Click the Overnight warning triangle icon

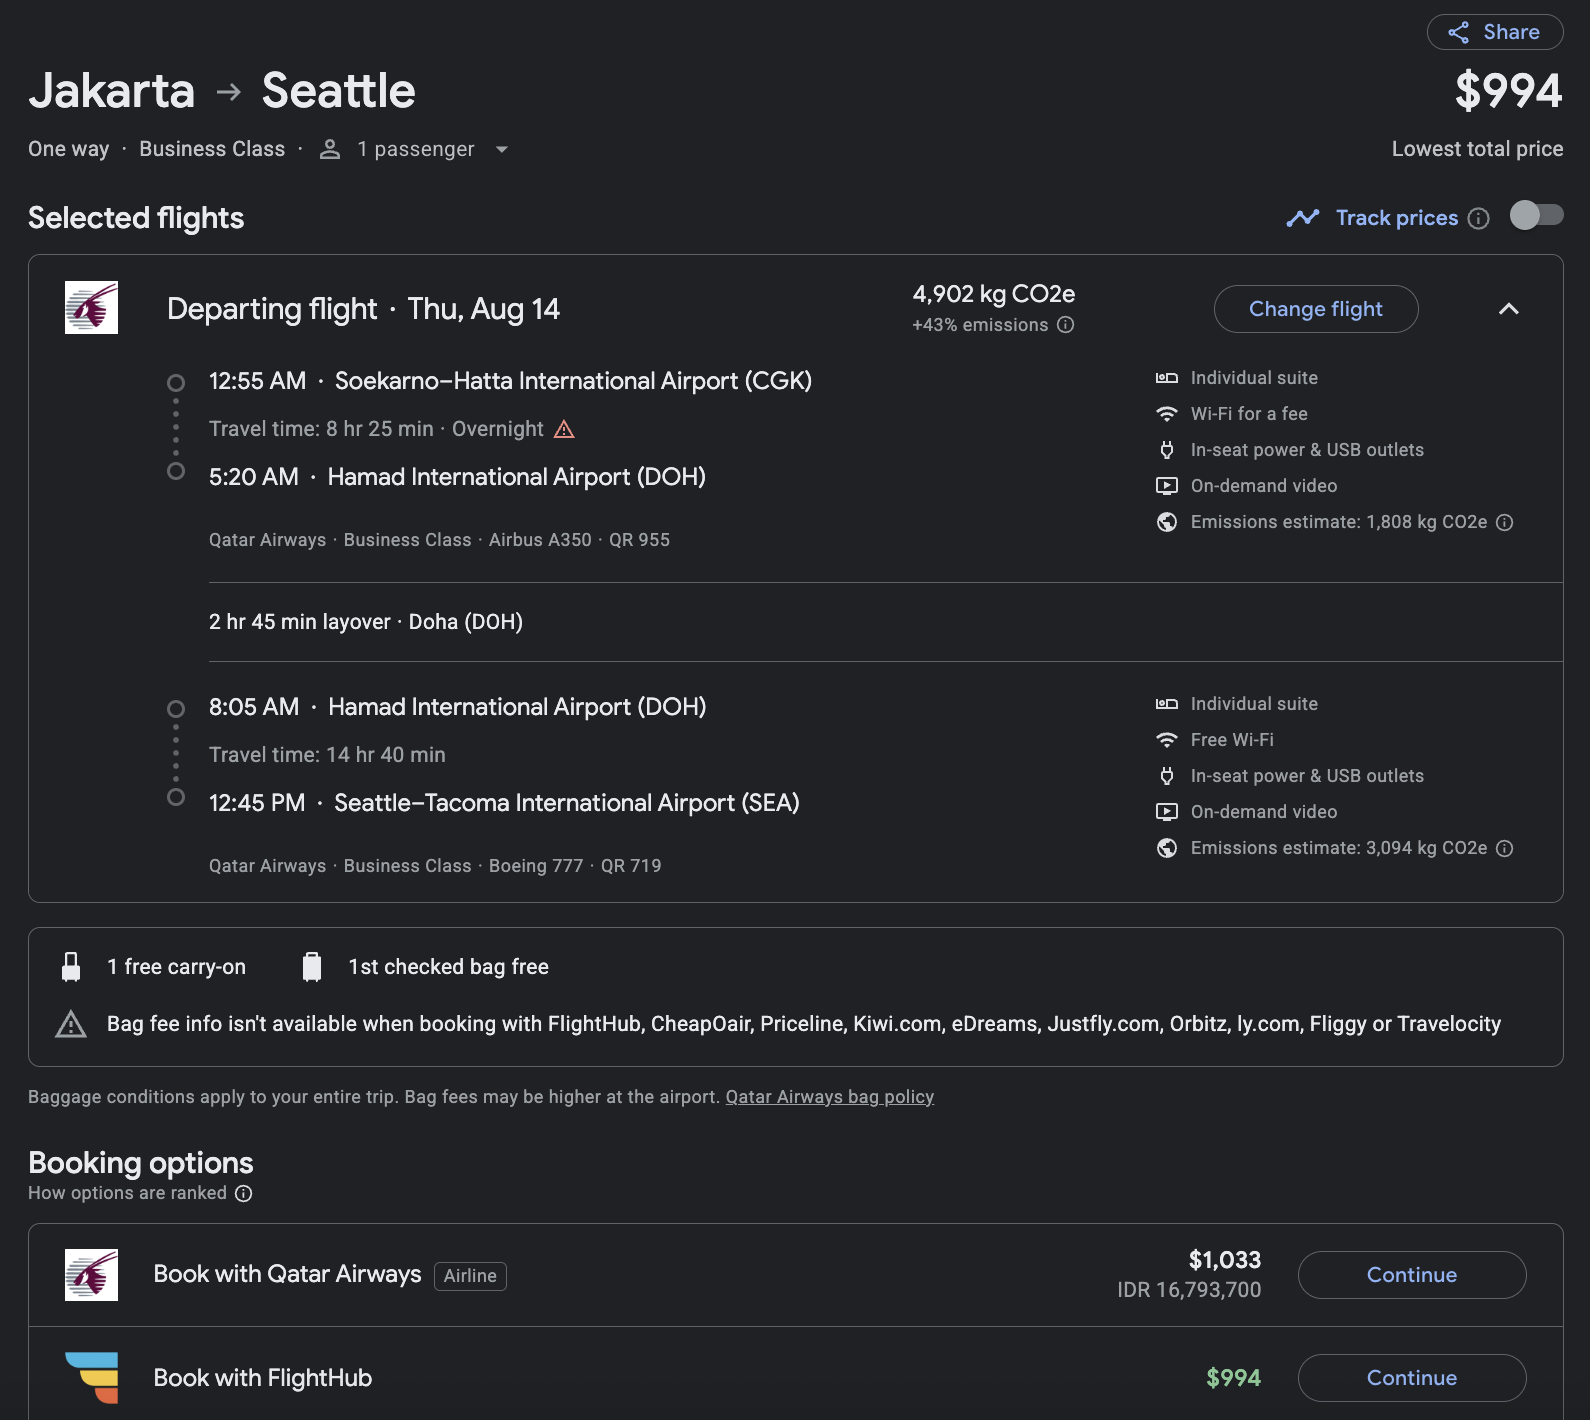pos(564,429)
